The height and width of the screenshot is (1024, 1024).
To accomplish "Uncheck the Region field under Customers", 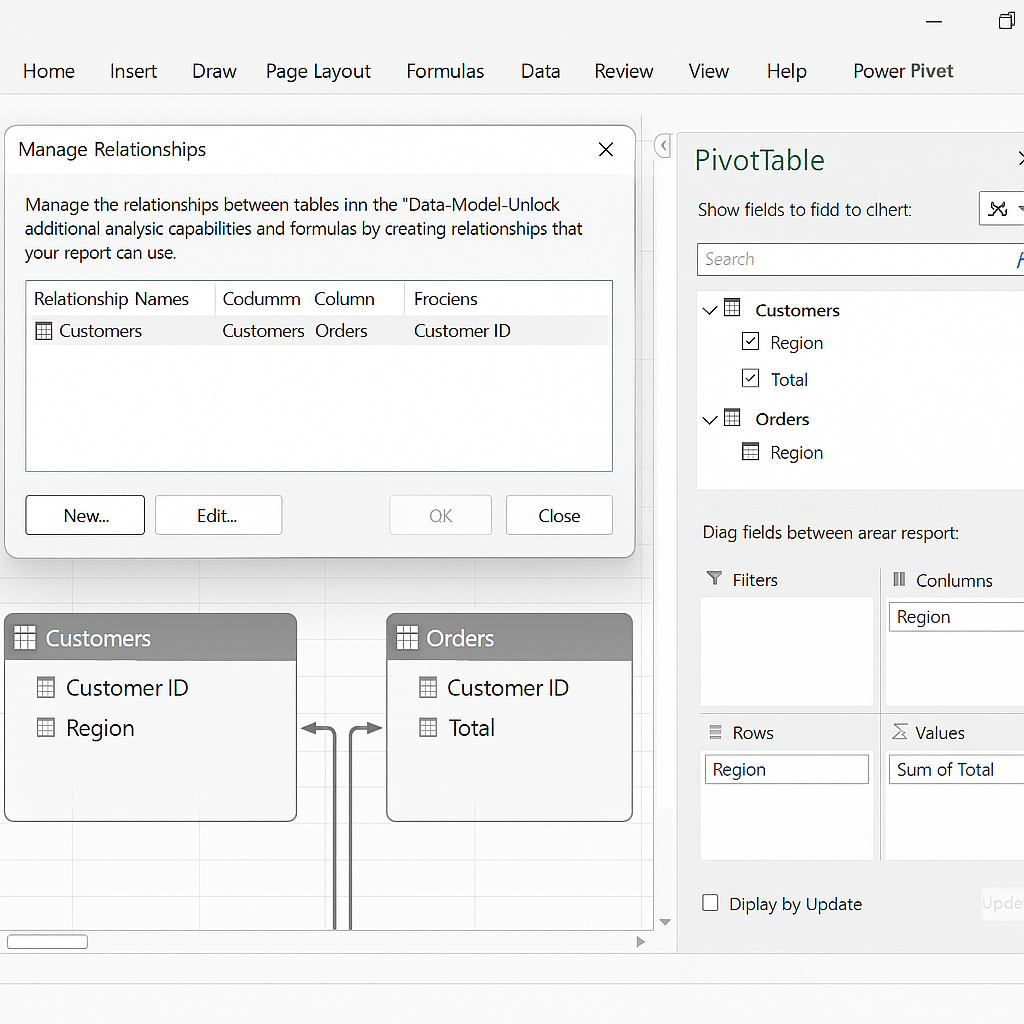I will coord(750,341).
